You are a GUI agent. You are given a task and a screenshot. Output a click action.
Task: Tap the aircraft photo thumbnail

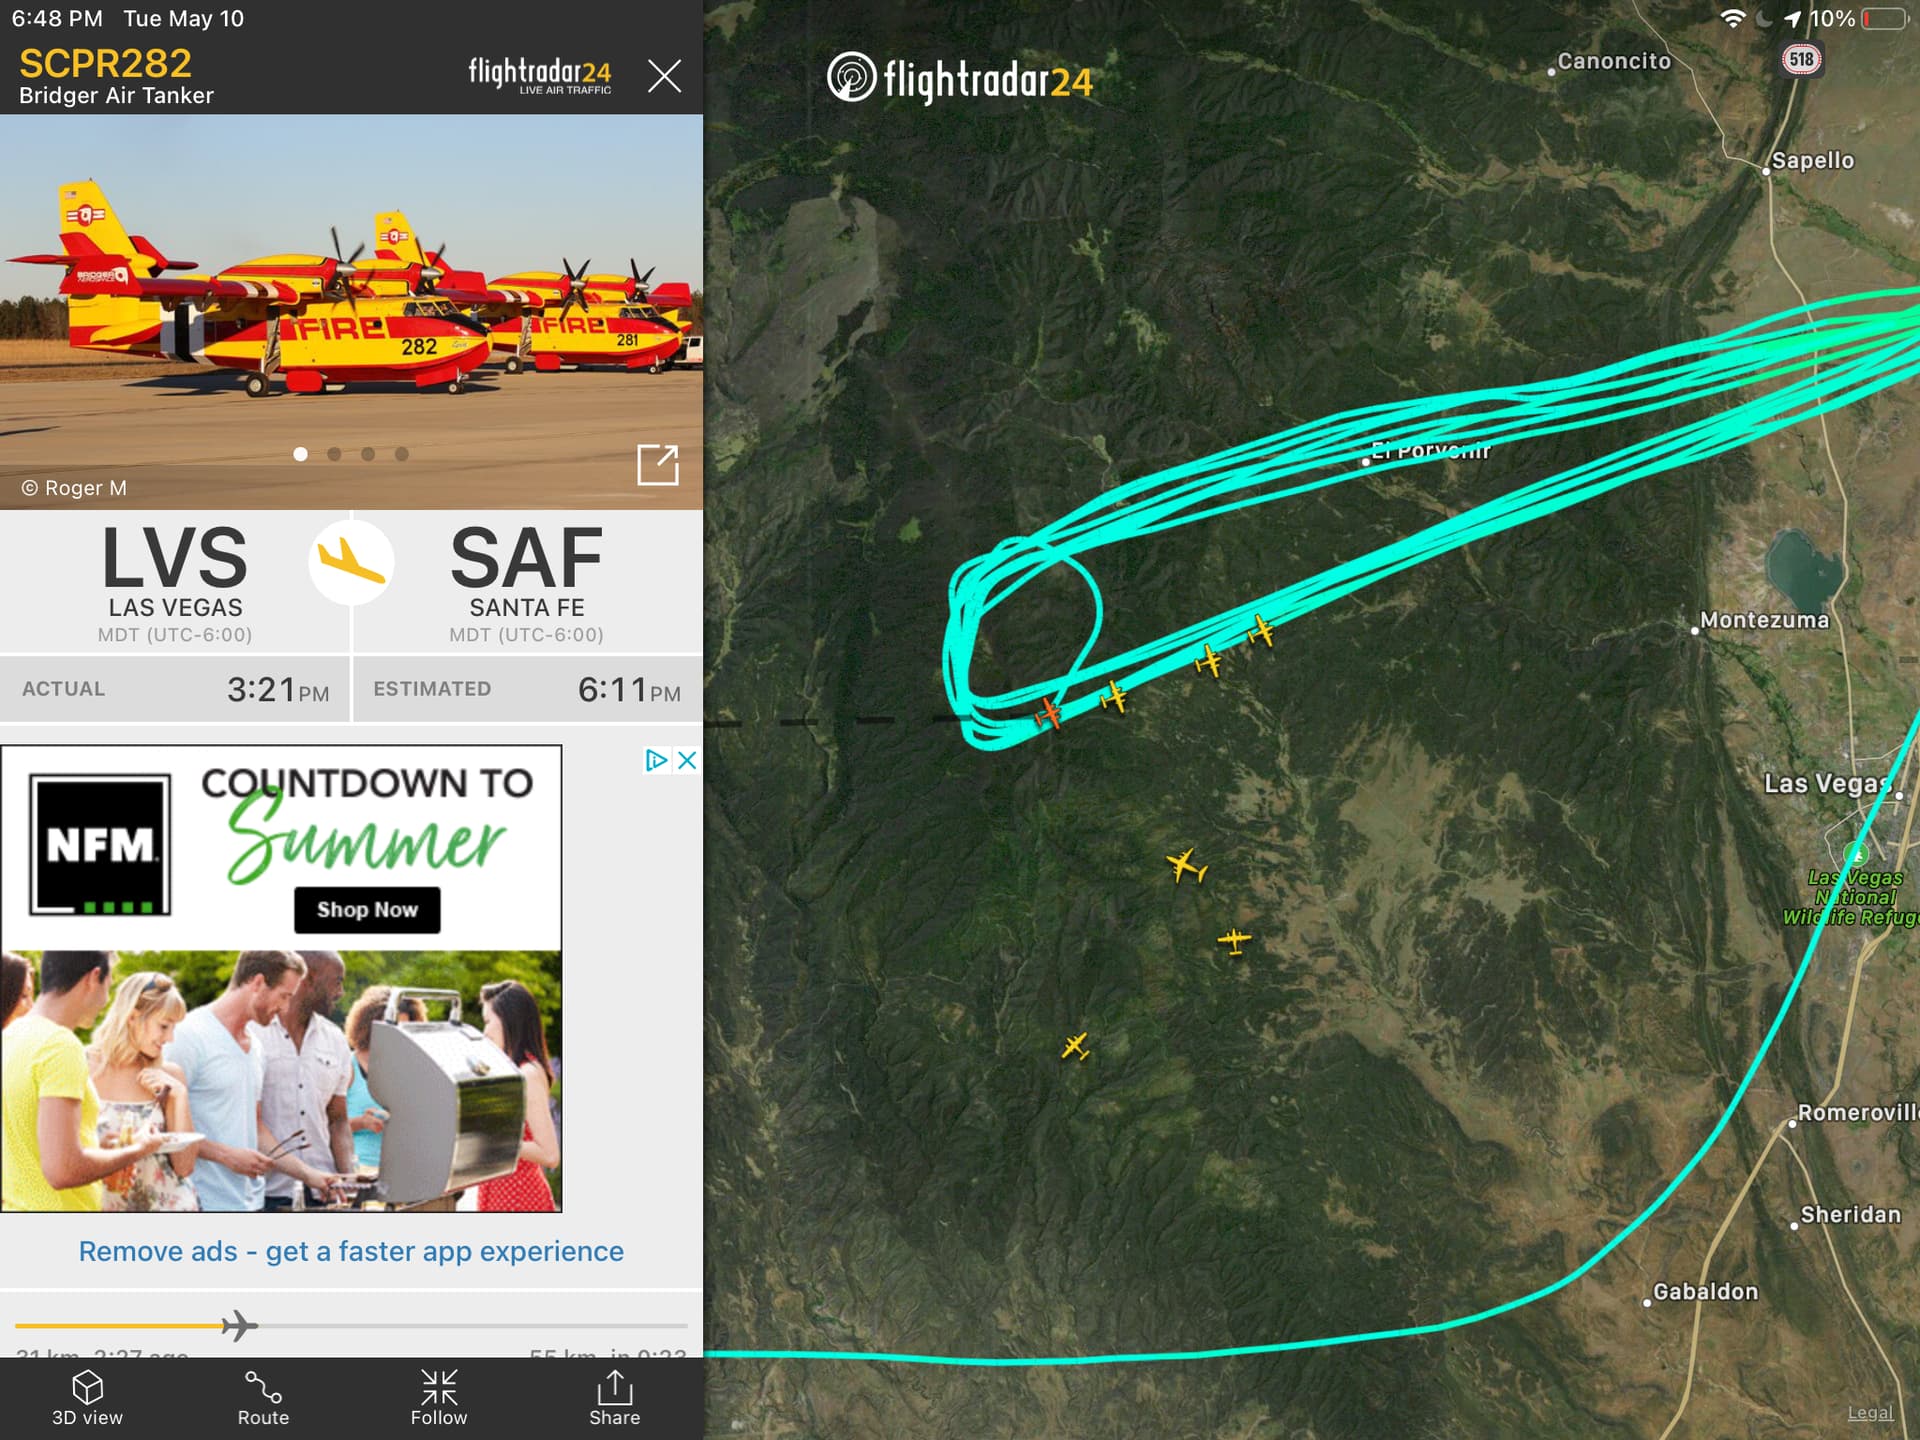pyautogui.click(x=351, y=311)
